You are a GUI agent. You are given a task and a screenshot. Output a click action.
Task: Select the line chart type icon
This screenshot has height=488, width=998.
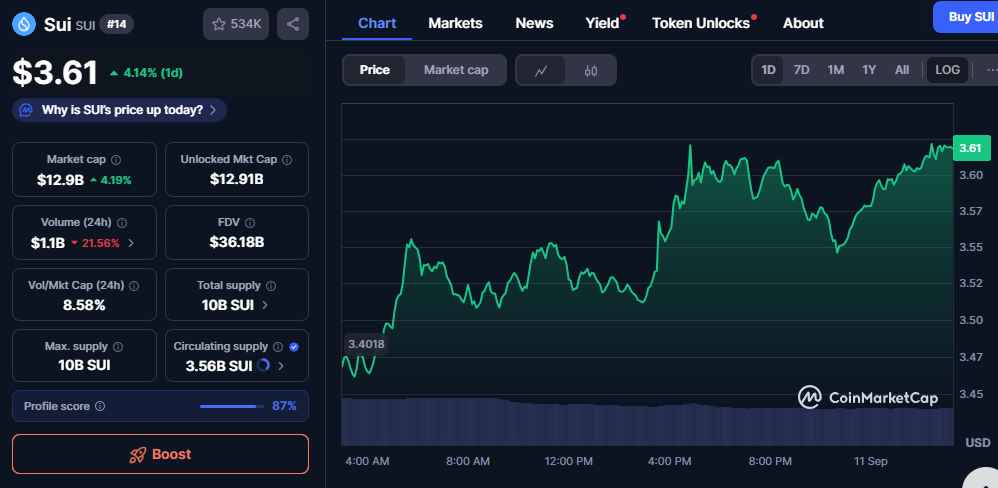(541, 70)
